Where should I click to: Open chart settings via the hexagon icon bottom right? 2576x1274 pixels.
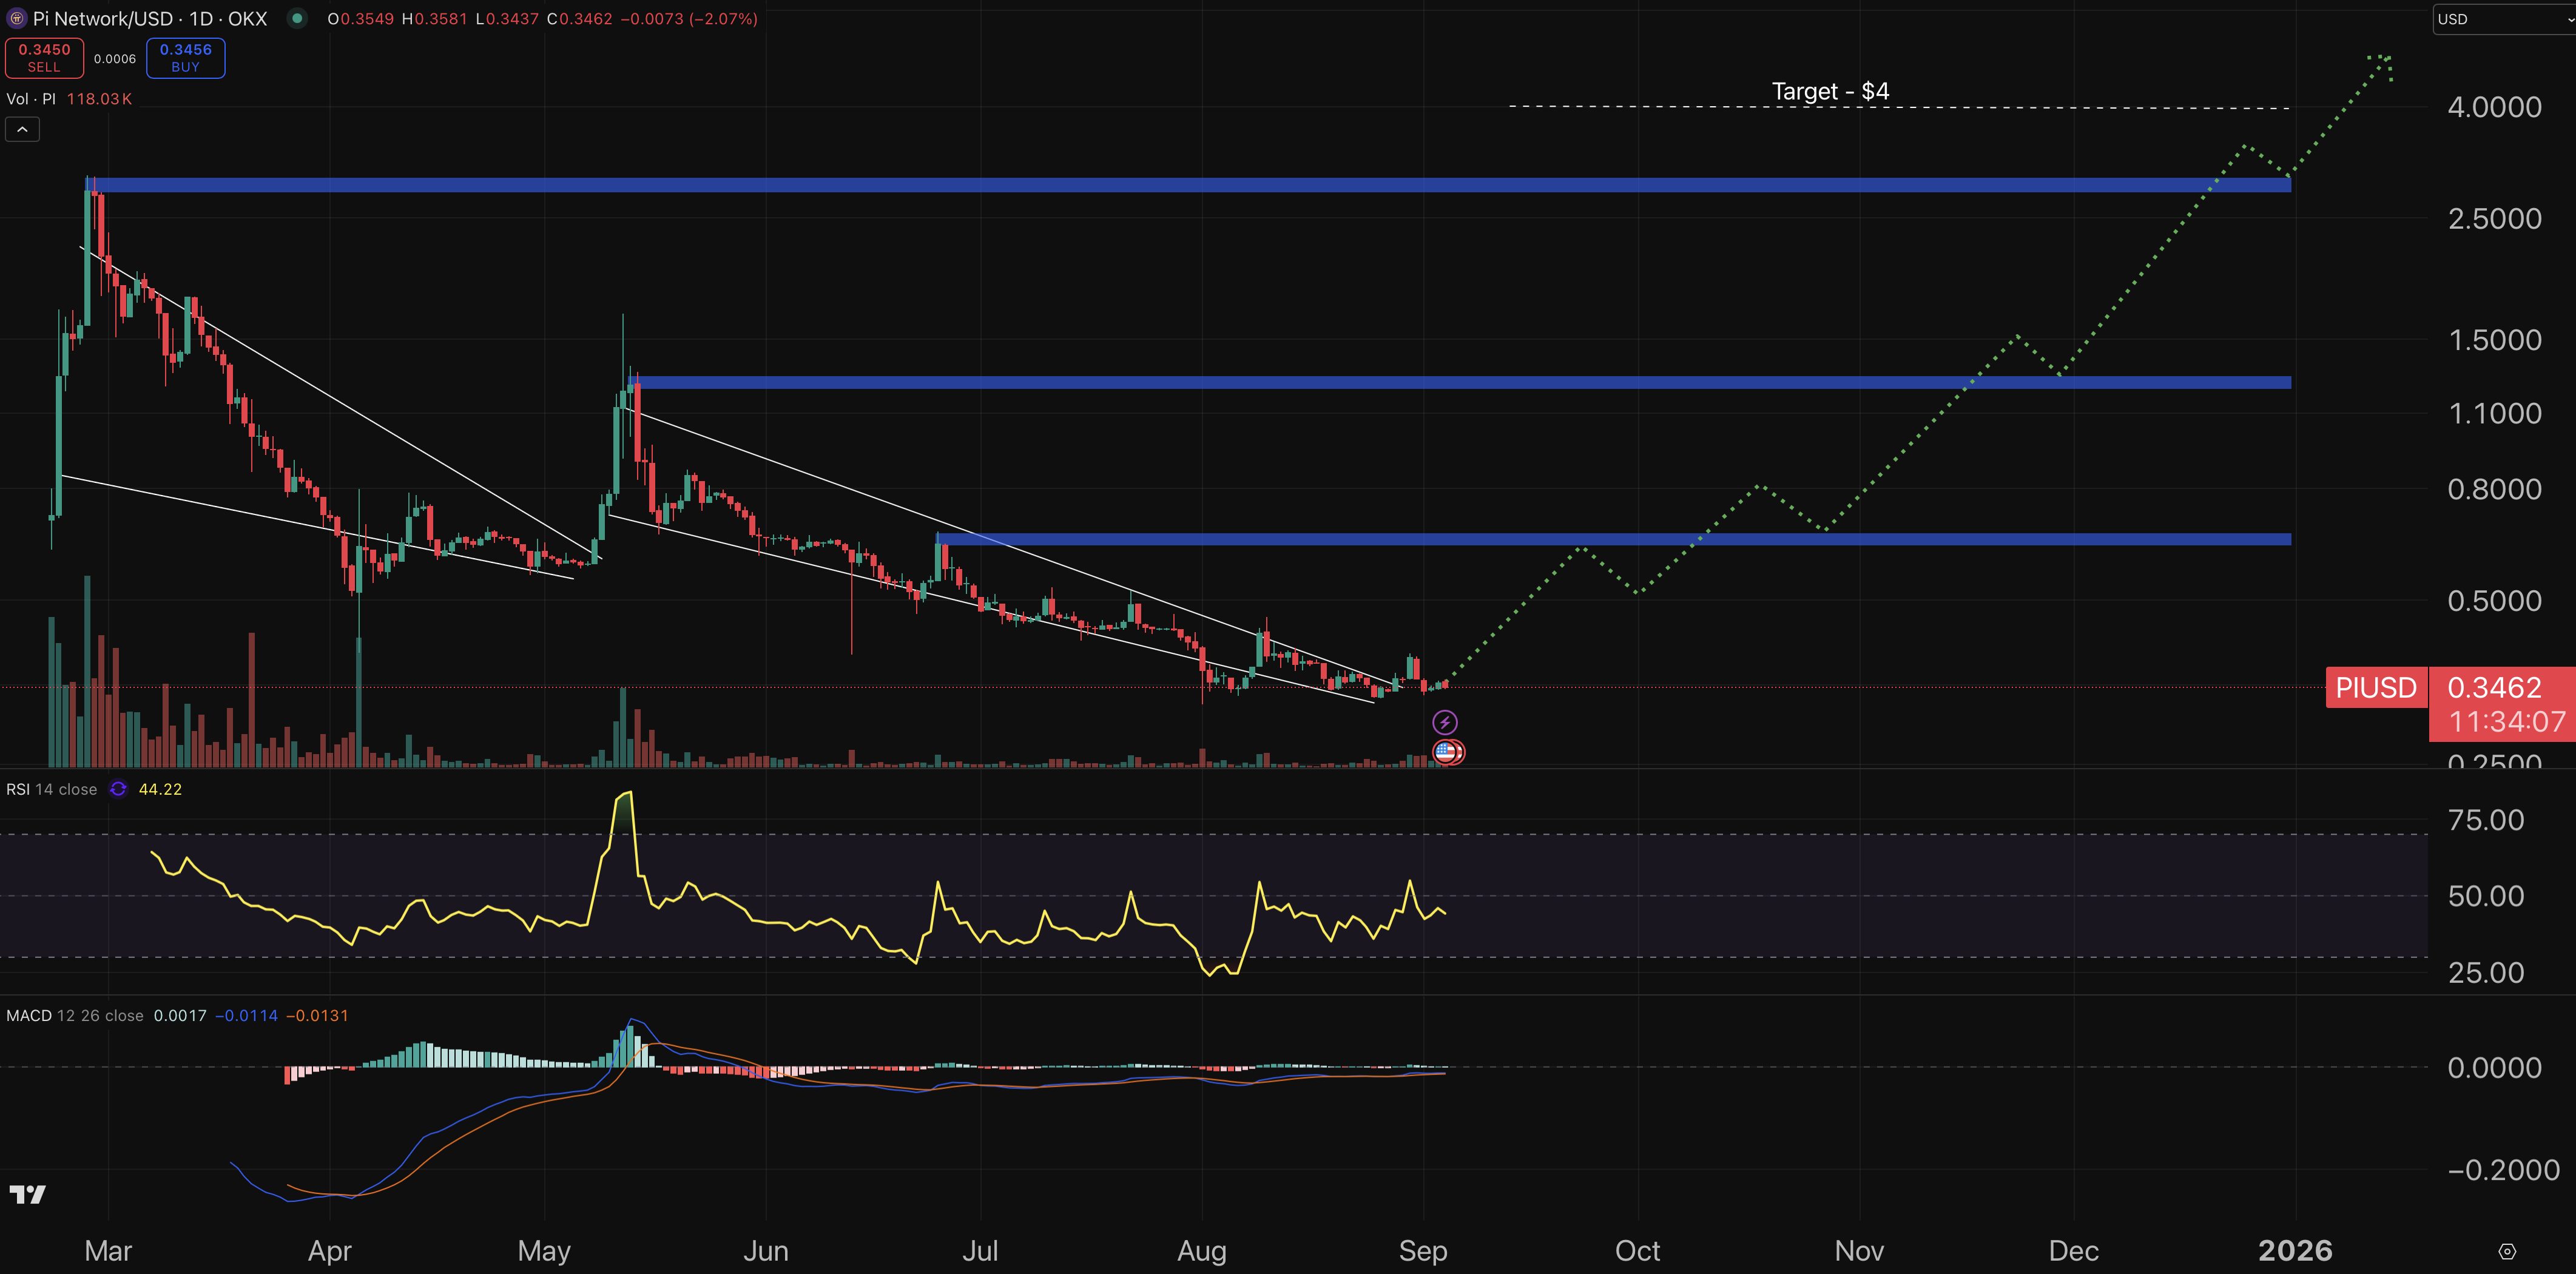2506,1251
